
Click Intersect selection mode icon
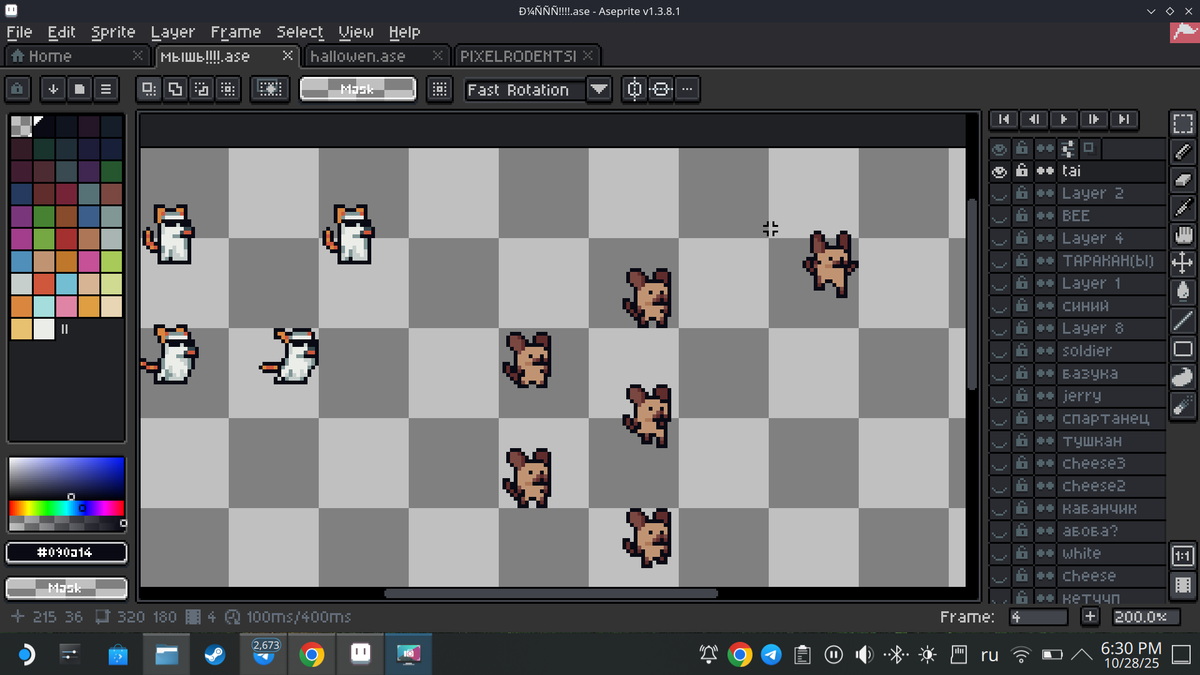228,89
